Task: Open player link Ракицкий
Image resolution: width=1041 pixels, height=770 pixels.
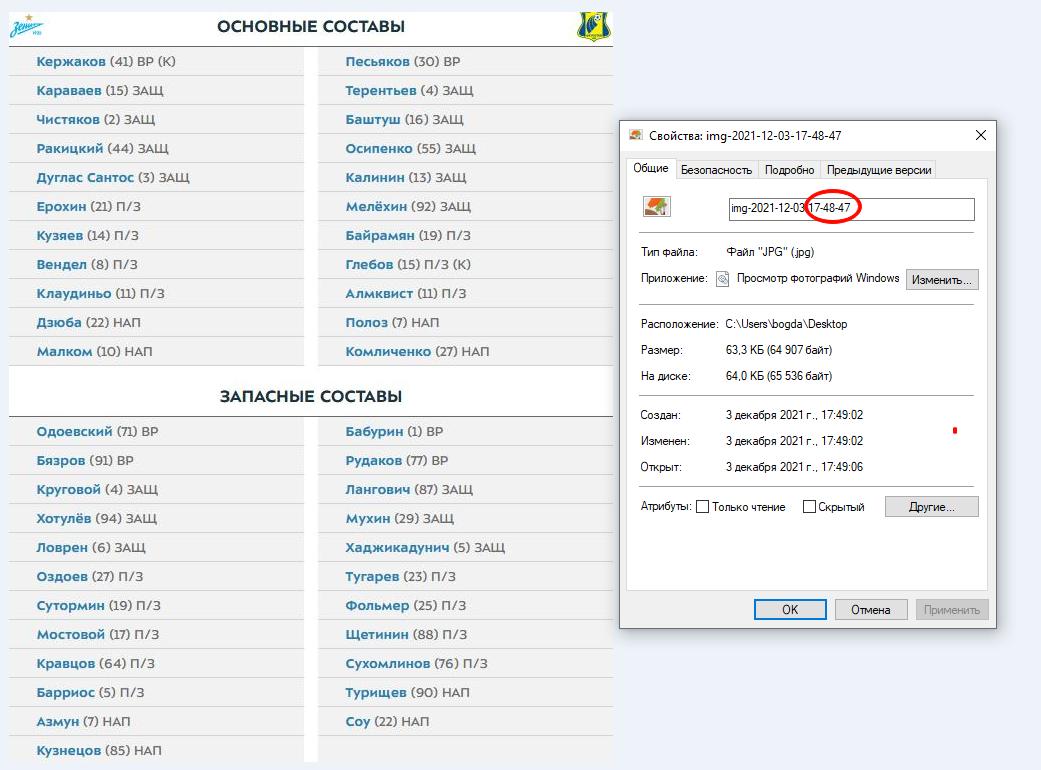Action: (x=70, y=149)
